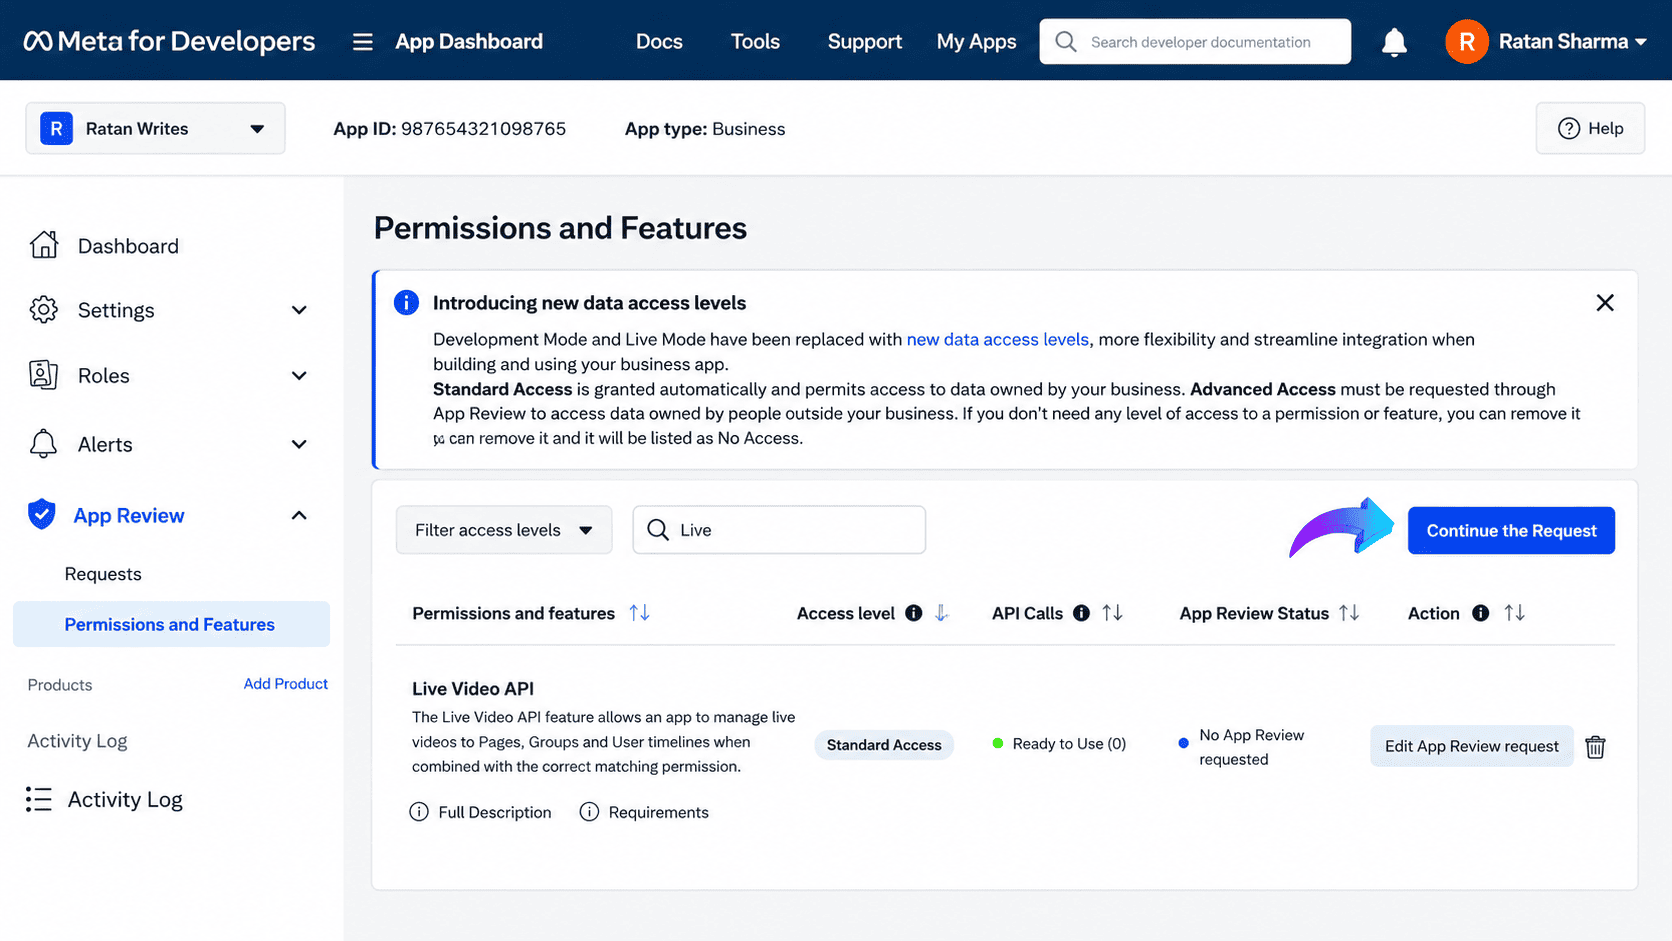Select Permissions and Features in sidebar
The width and height of the screenshot is (1672, 941).
[x=171, y=624]
